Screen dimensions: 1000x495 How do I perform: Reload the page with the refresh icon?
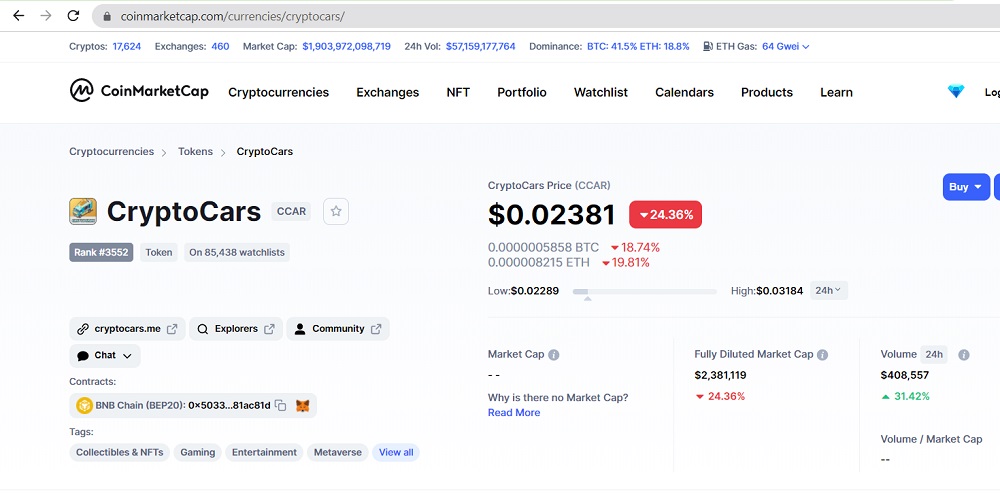click(x=73, y=16)
